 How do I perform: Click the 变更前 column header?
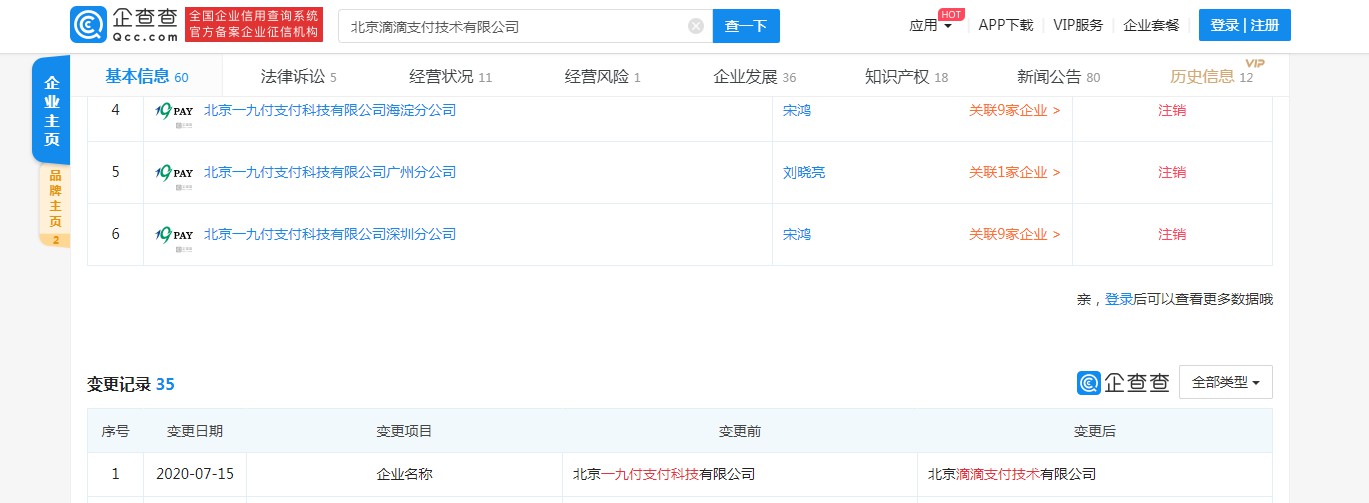pos(740,431)
